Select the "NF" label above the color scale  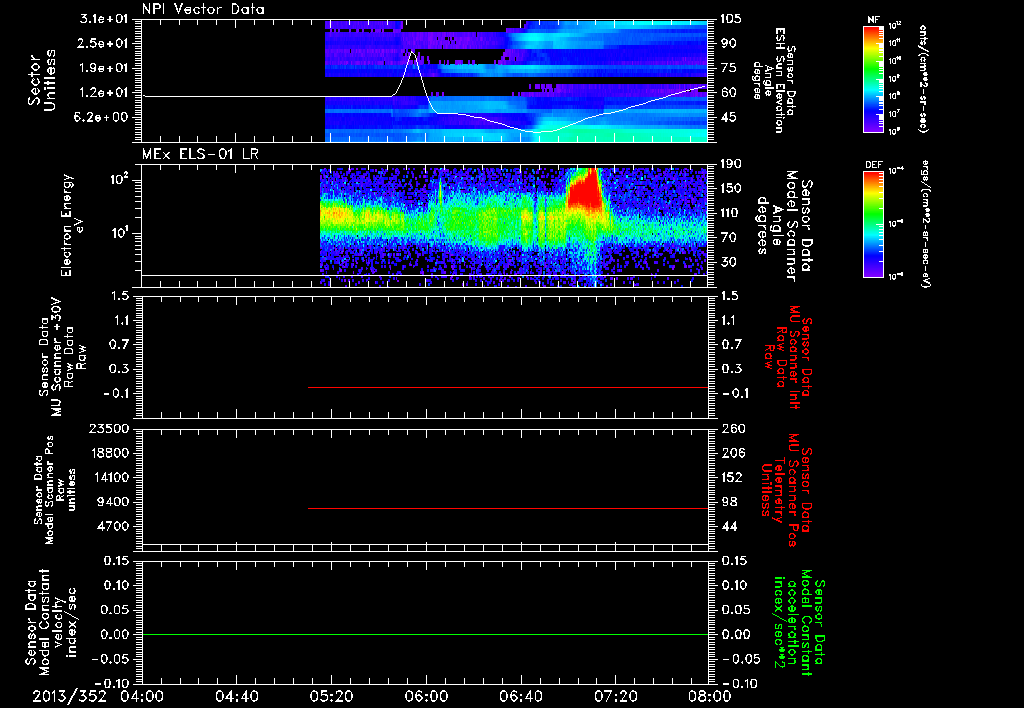point(873,20)
